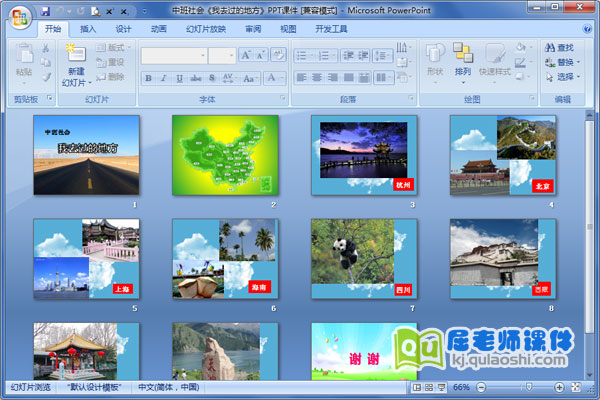Image resolution: width=600 pixels, height=400 pixels.
Task: Toggle bulleted list
Action: click(304, 56)
